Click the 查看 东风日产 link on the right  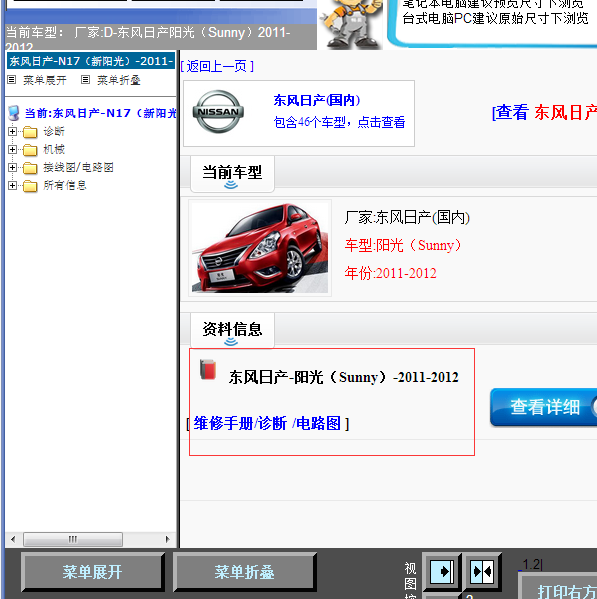[x=544, y=113]
